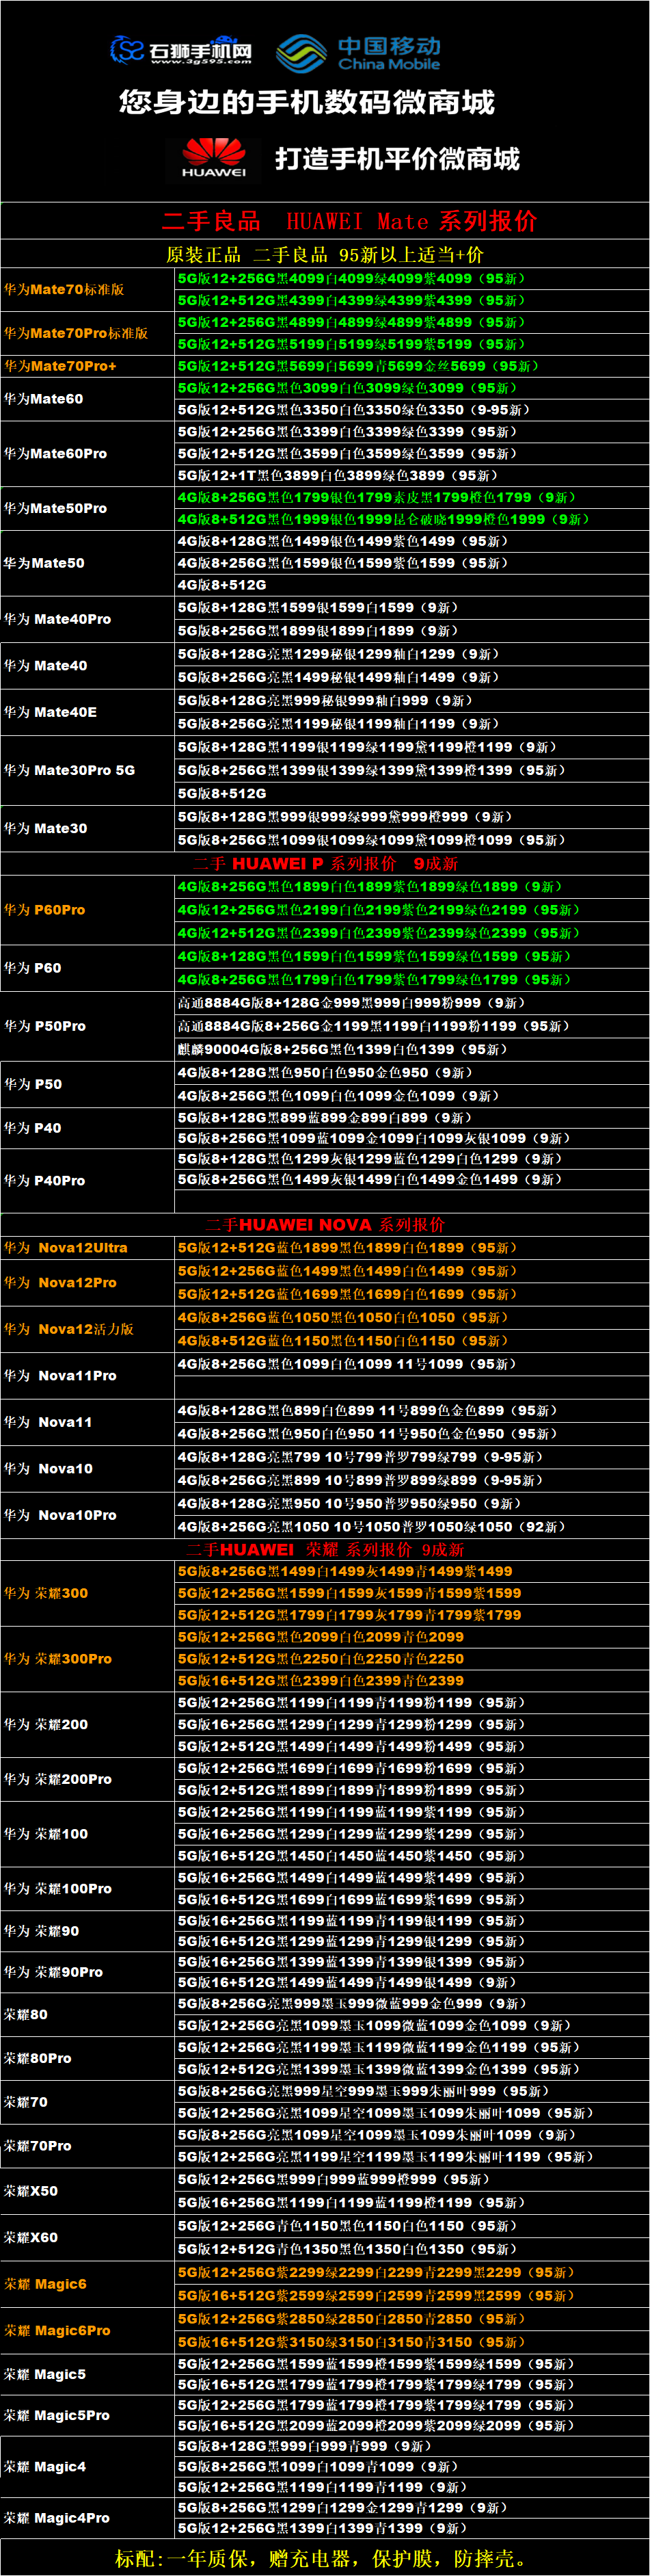Click the 荣耀 Magic4Pro model name

pos(57,2518)
